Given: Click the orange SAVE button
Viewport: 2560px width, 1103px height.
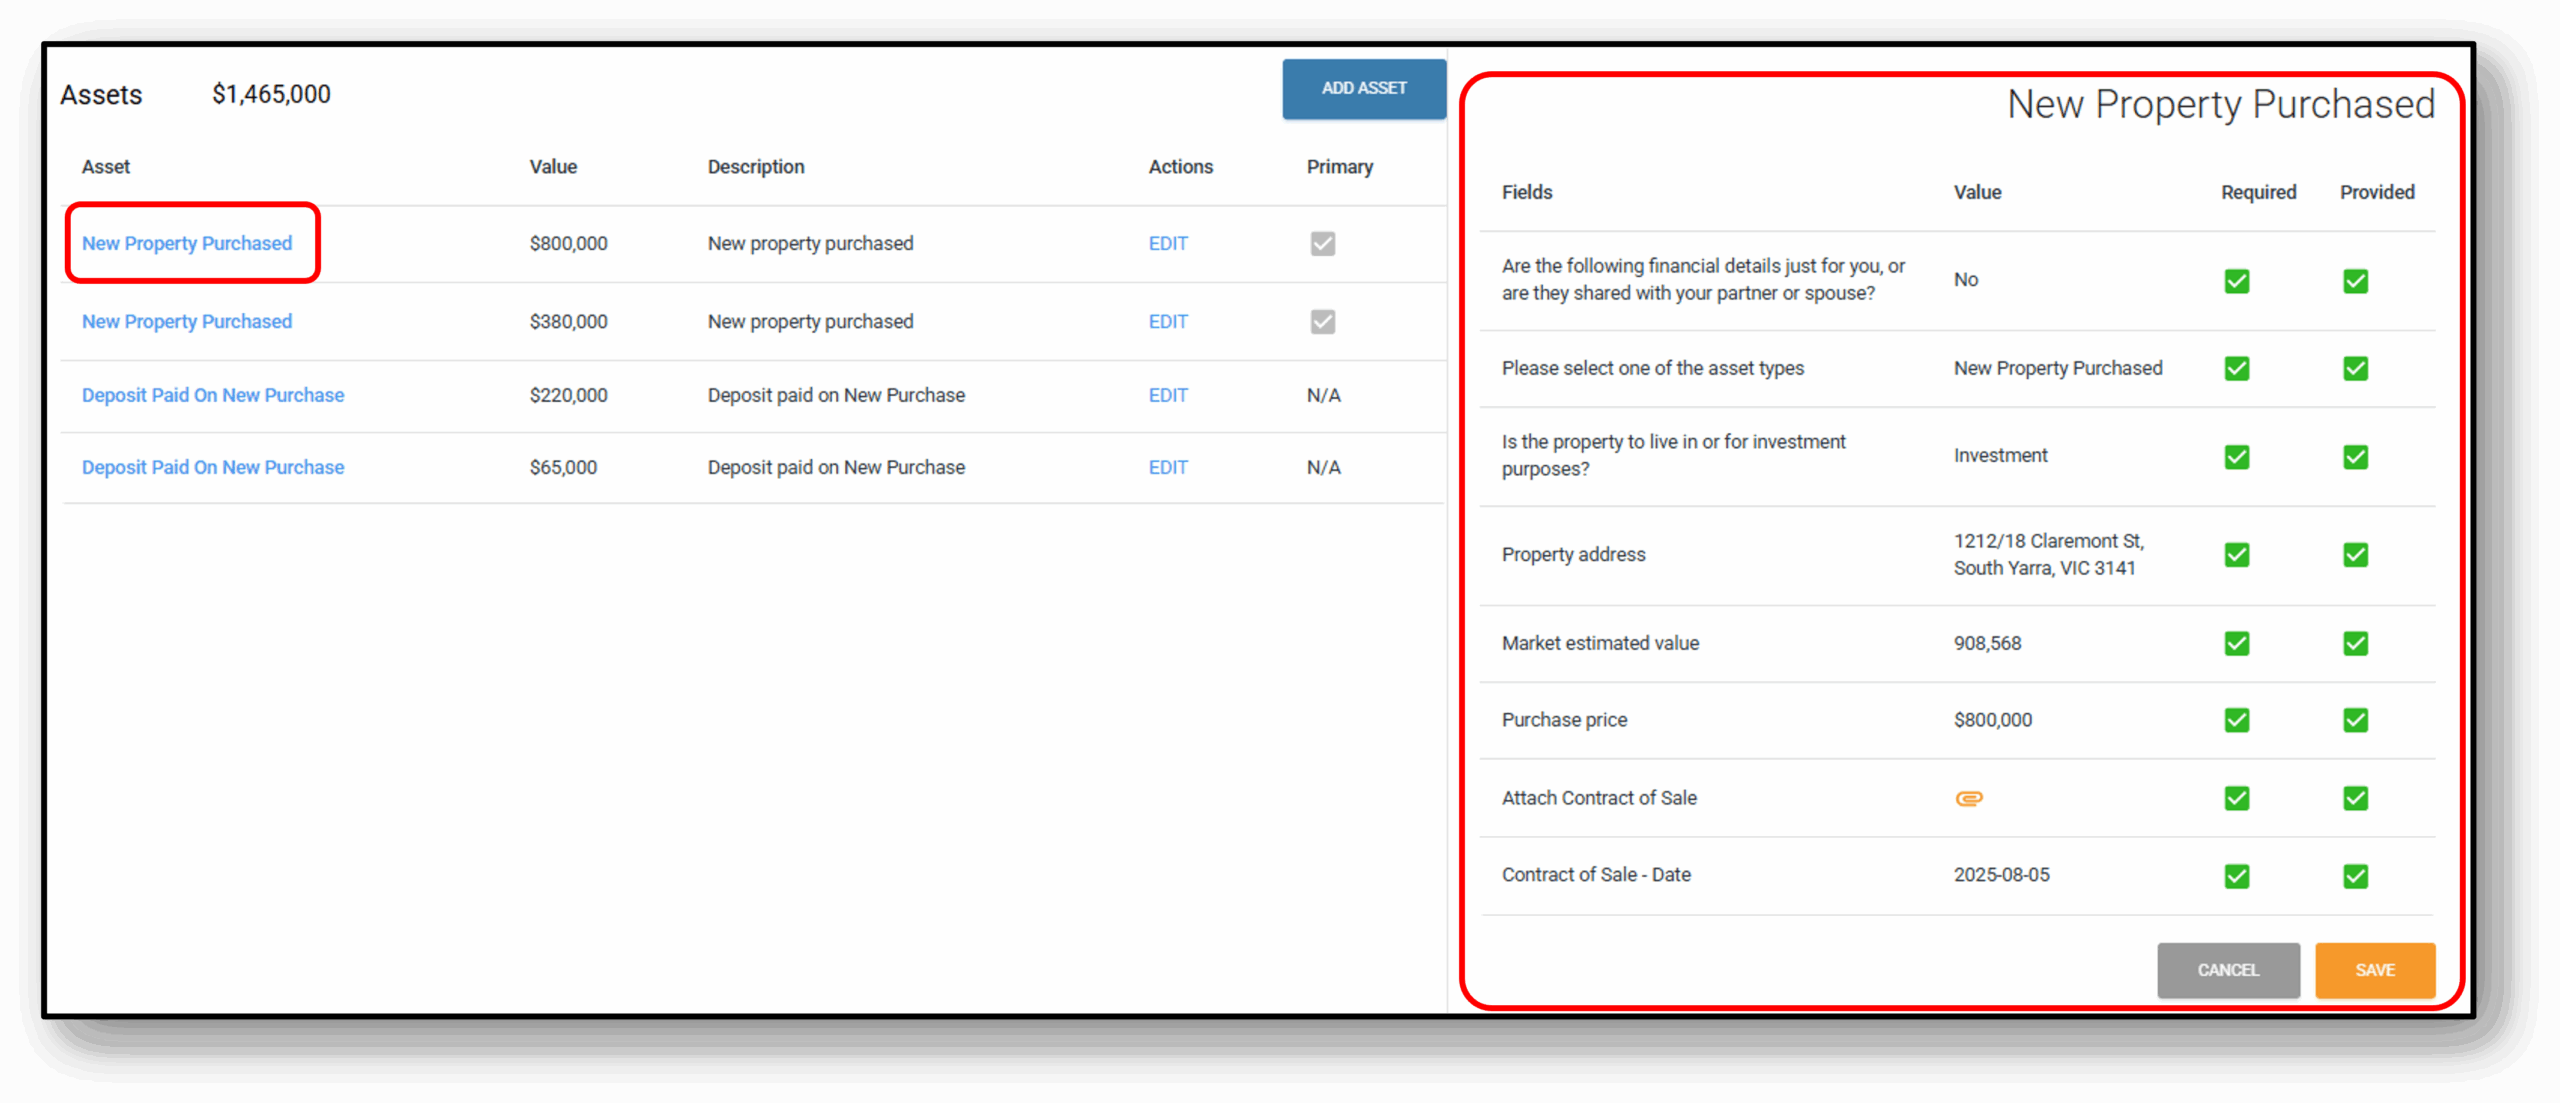Looking at the screenshot, I should [x=2374, y=970].
